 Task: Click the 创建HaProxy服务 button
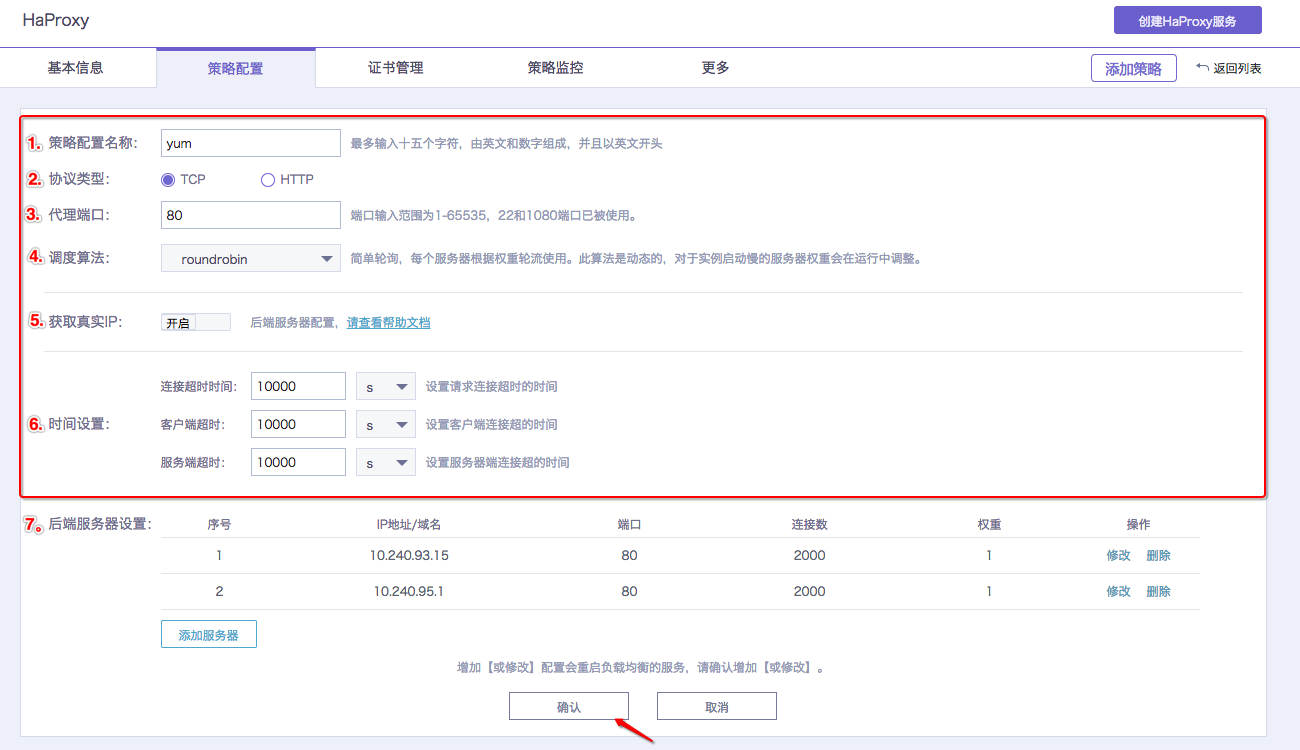(1187, 20)
